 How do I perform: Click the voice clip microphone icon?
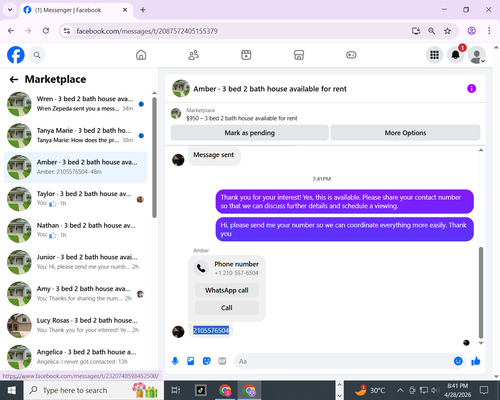coord(175,361)
